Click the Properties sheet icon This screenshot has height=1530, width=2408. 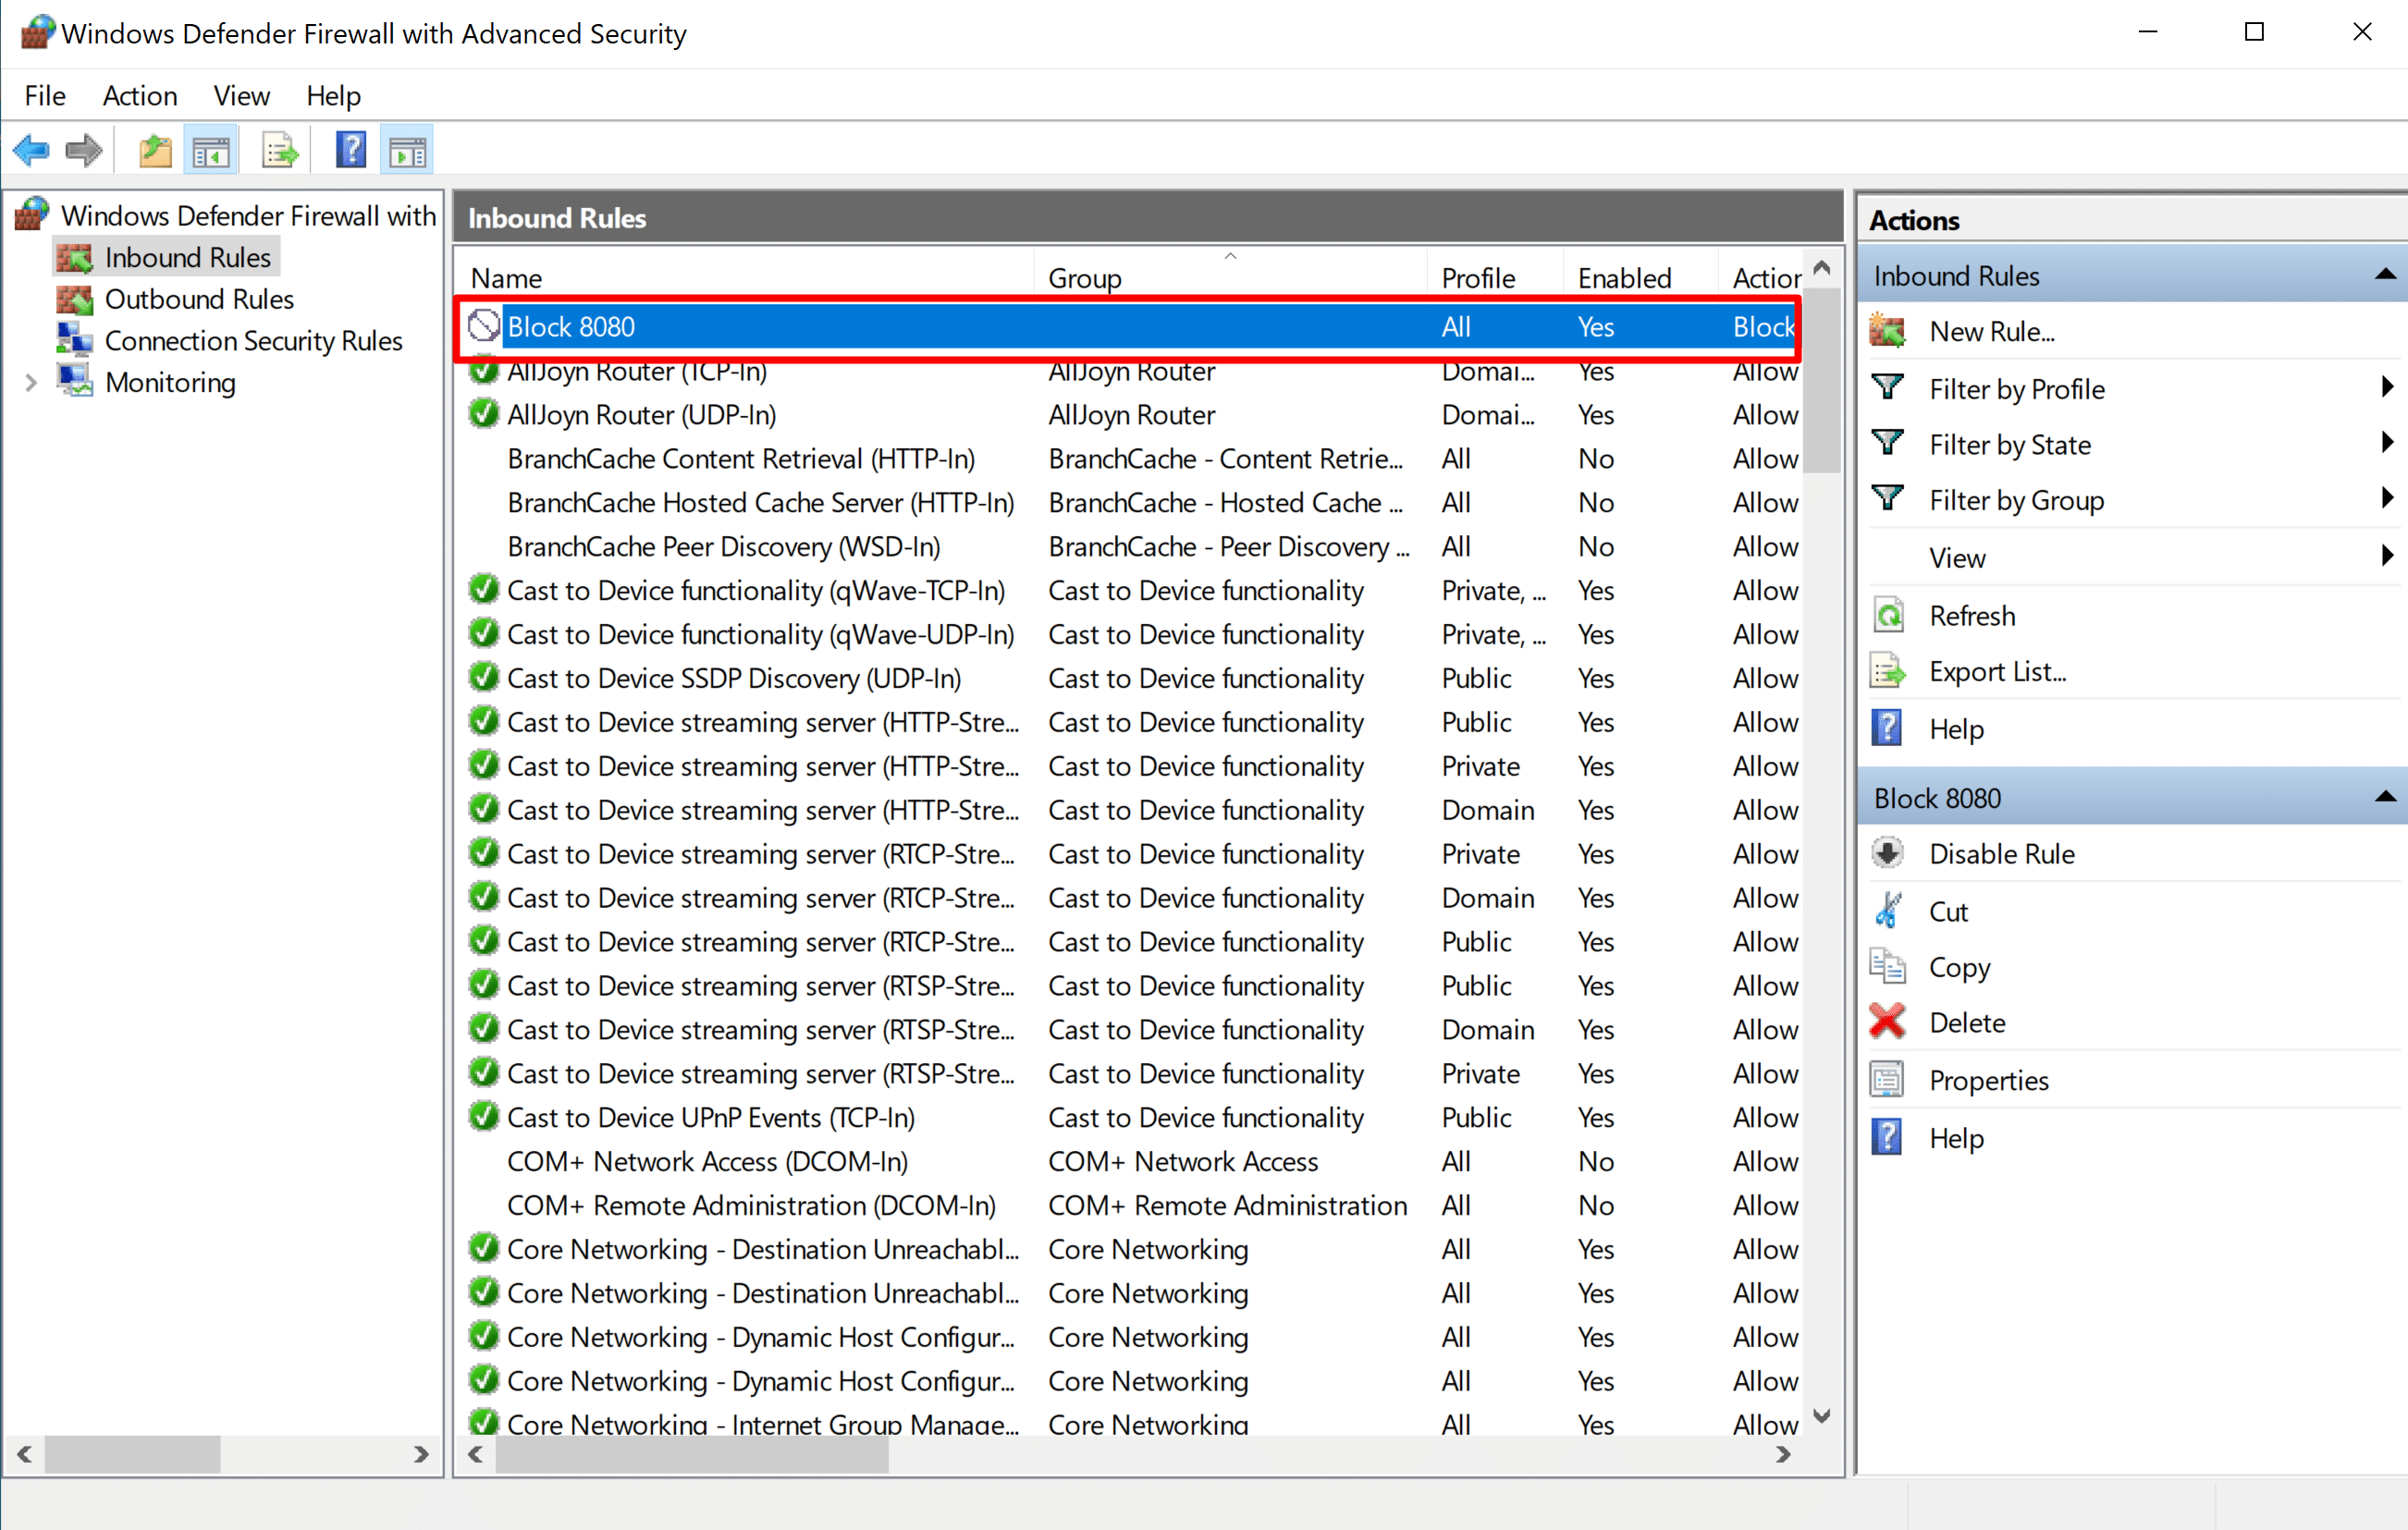coord(1888,1079)
